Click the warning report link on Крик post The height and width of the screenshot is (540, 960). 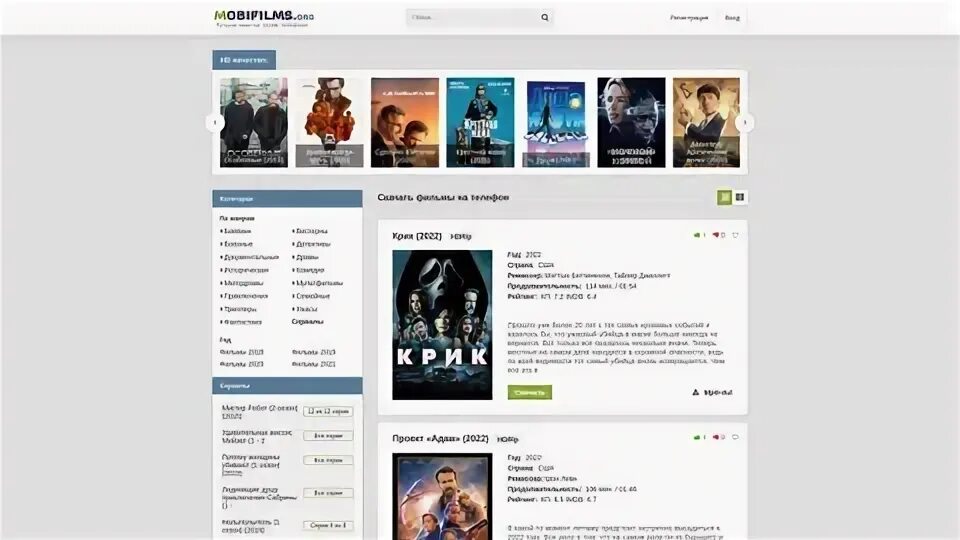click(712, 392)
